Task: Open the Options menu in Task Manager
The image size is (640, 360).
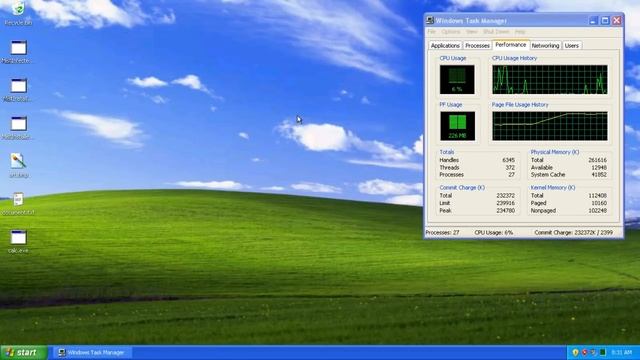Action: point(451,32)
